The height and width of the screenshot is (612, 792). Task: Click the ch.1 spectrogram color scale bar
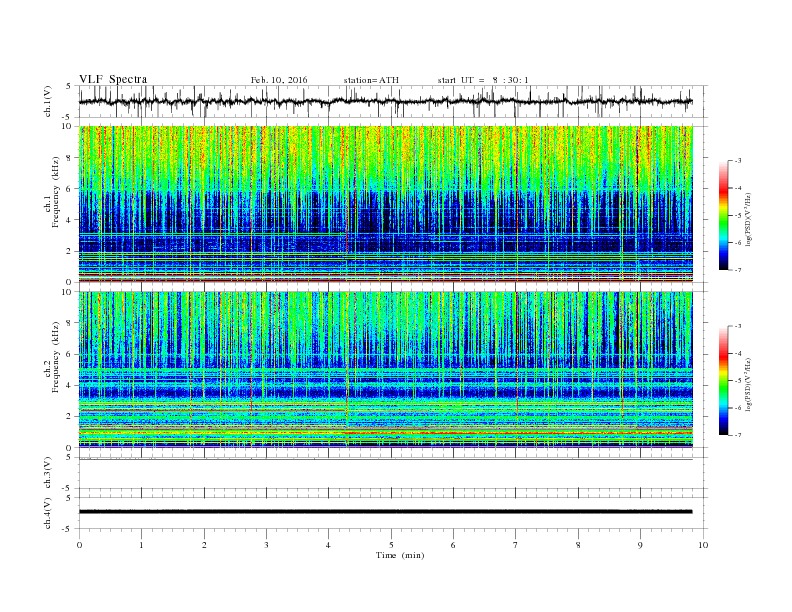723,215
